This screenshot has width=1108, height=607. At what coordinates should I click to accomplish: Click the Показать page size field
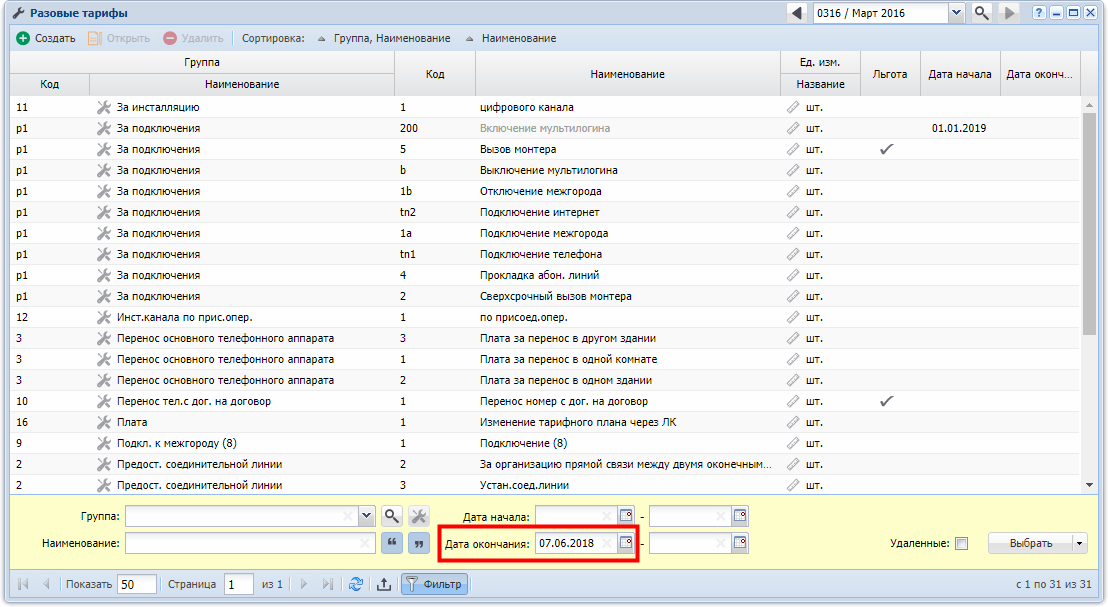point(136,584)
